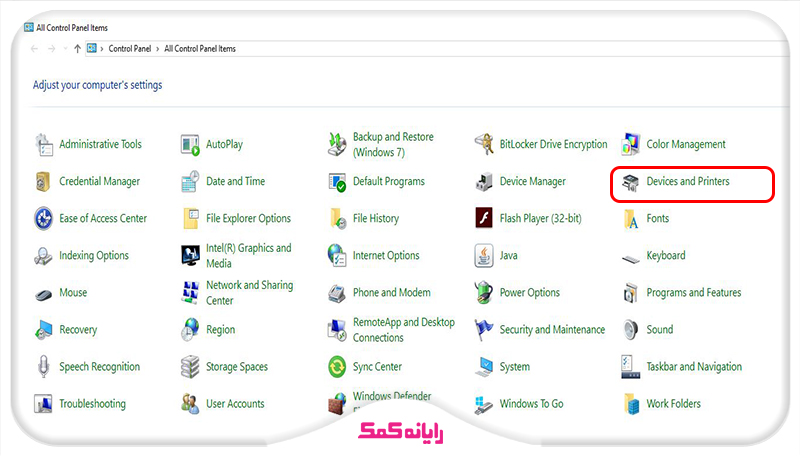Expand chevron after Control Panel breadcrumb
This screenshot has width=800, height=456.
tap(157, 49)
